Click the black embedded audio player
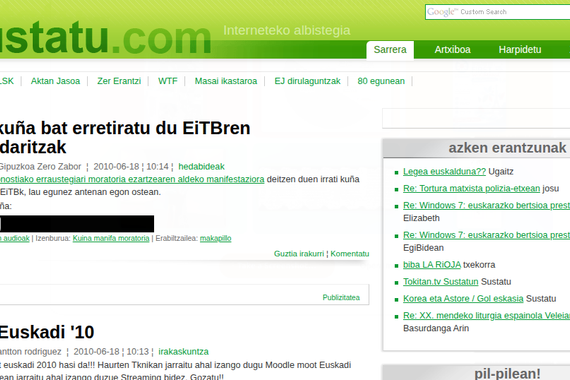This screenshot has height=380, width=570. pyautogui.click(x=77, y=224)
